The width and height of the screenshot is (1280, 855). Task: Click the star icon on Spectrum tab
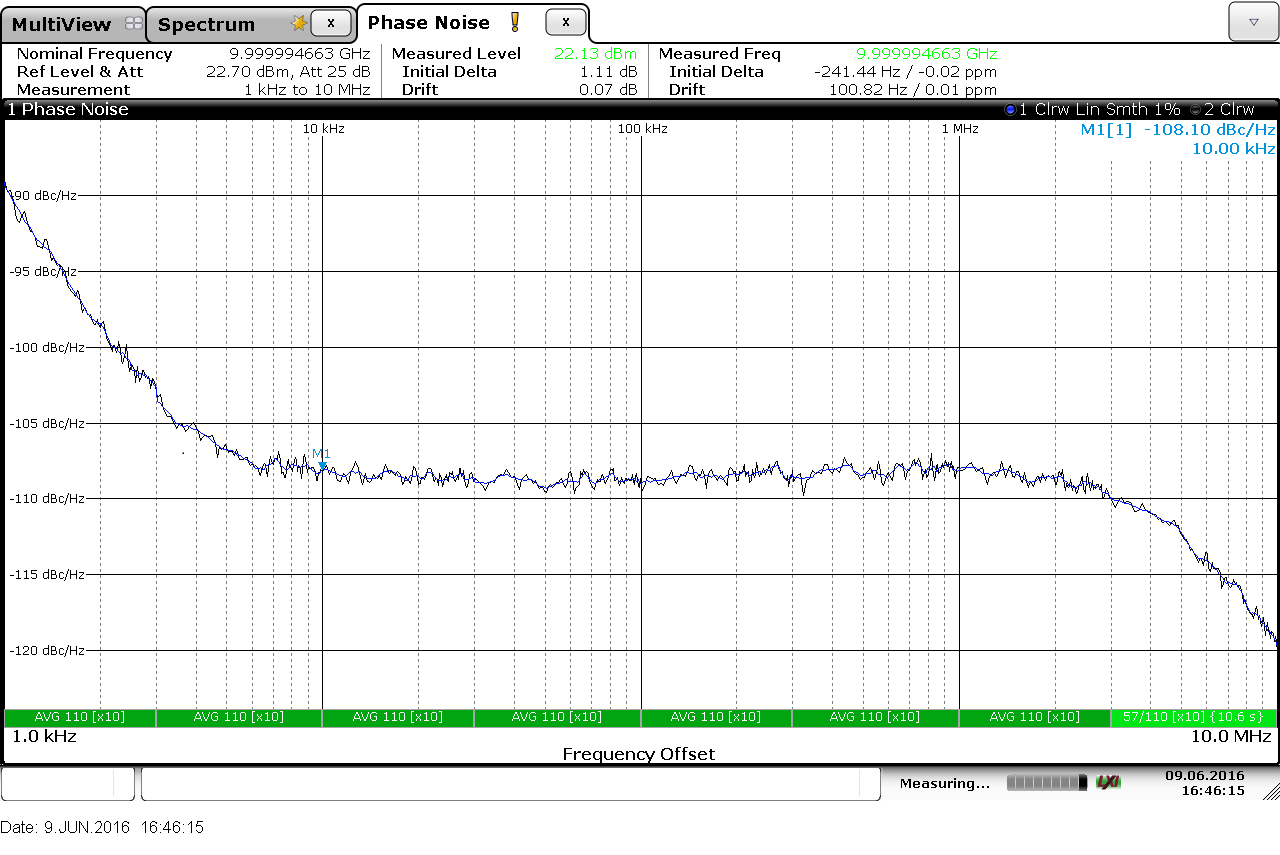(x=298, y=23)
